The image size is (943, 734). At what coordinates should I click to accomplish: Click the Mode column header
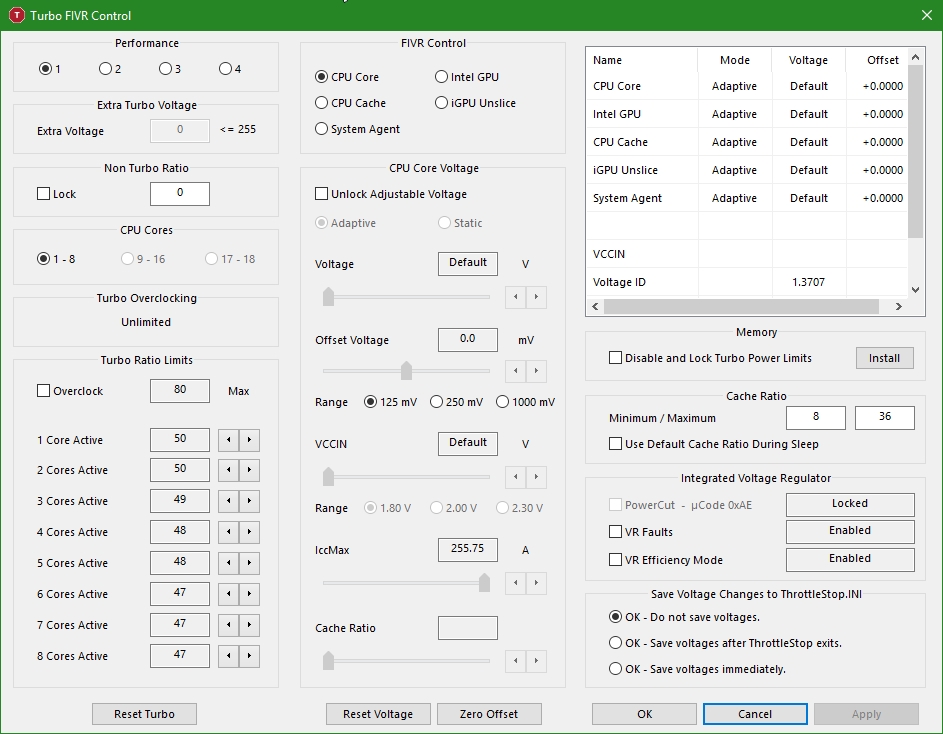point(735,60)
